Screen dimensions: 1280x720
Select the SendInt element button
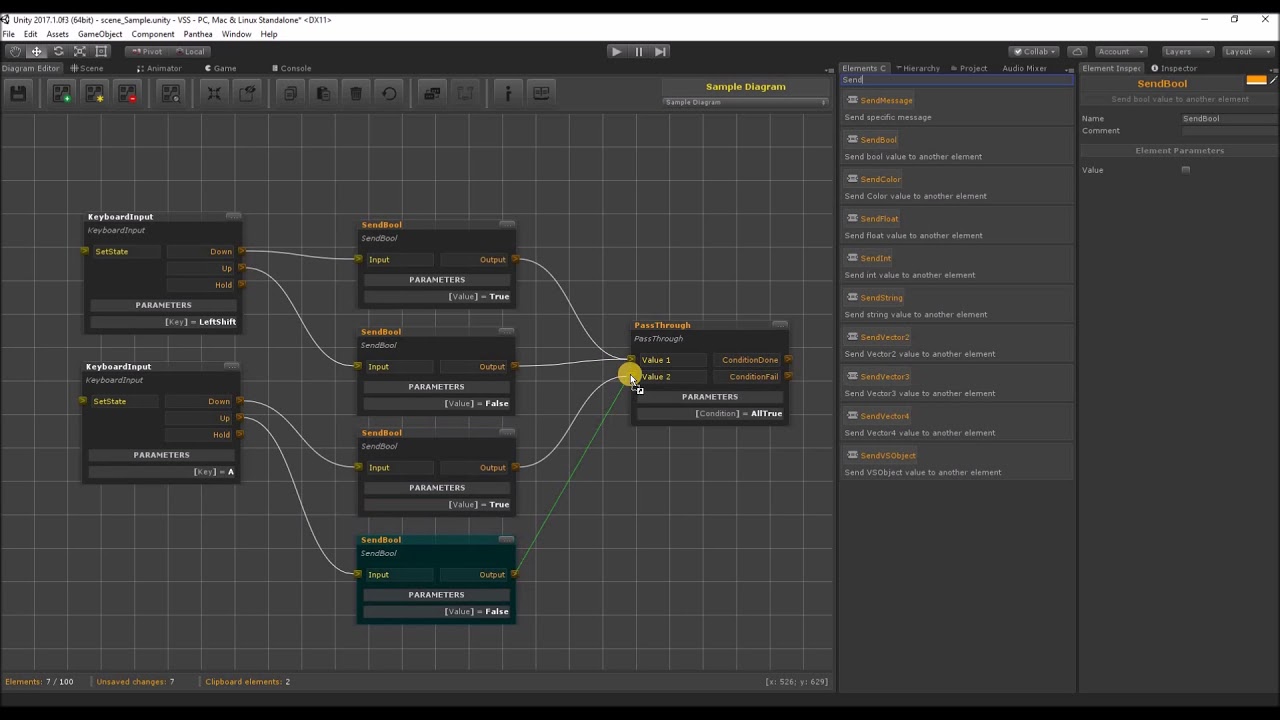click(x=868, y=258)
